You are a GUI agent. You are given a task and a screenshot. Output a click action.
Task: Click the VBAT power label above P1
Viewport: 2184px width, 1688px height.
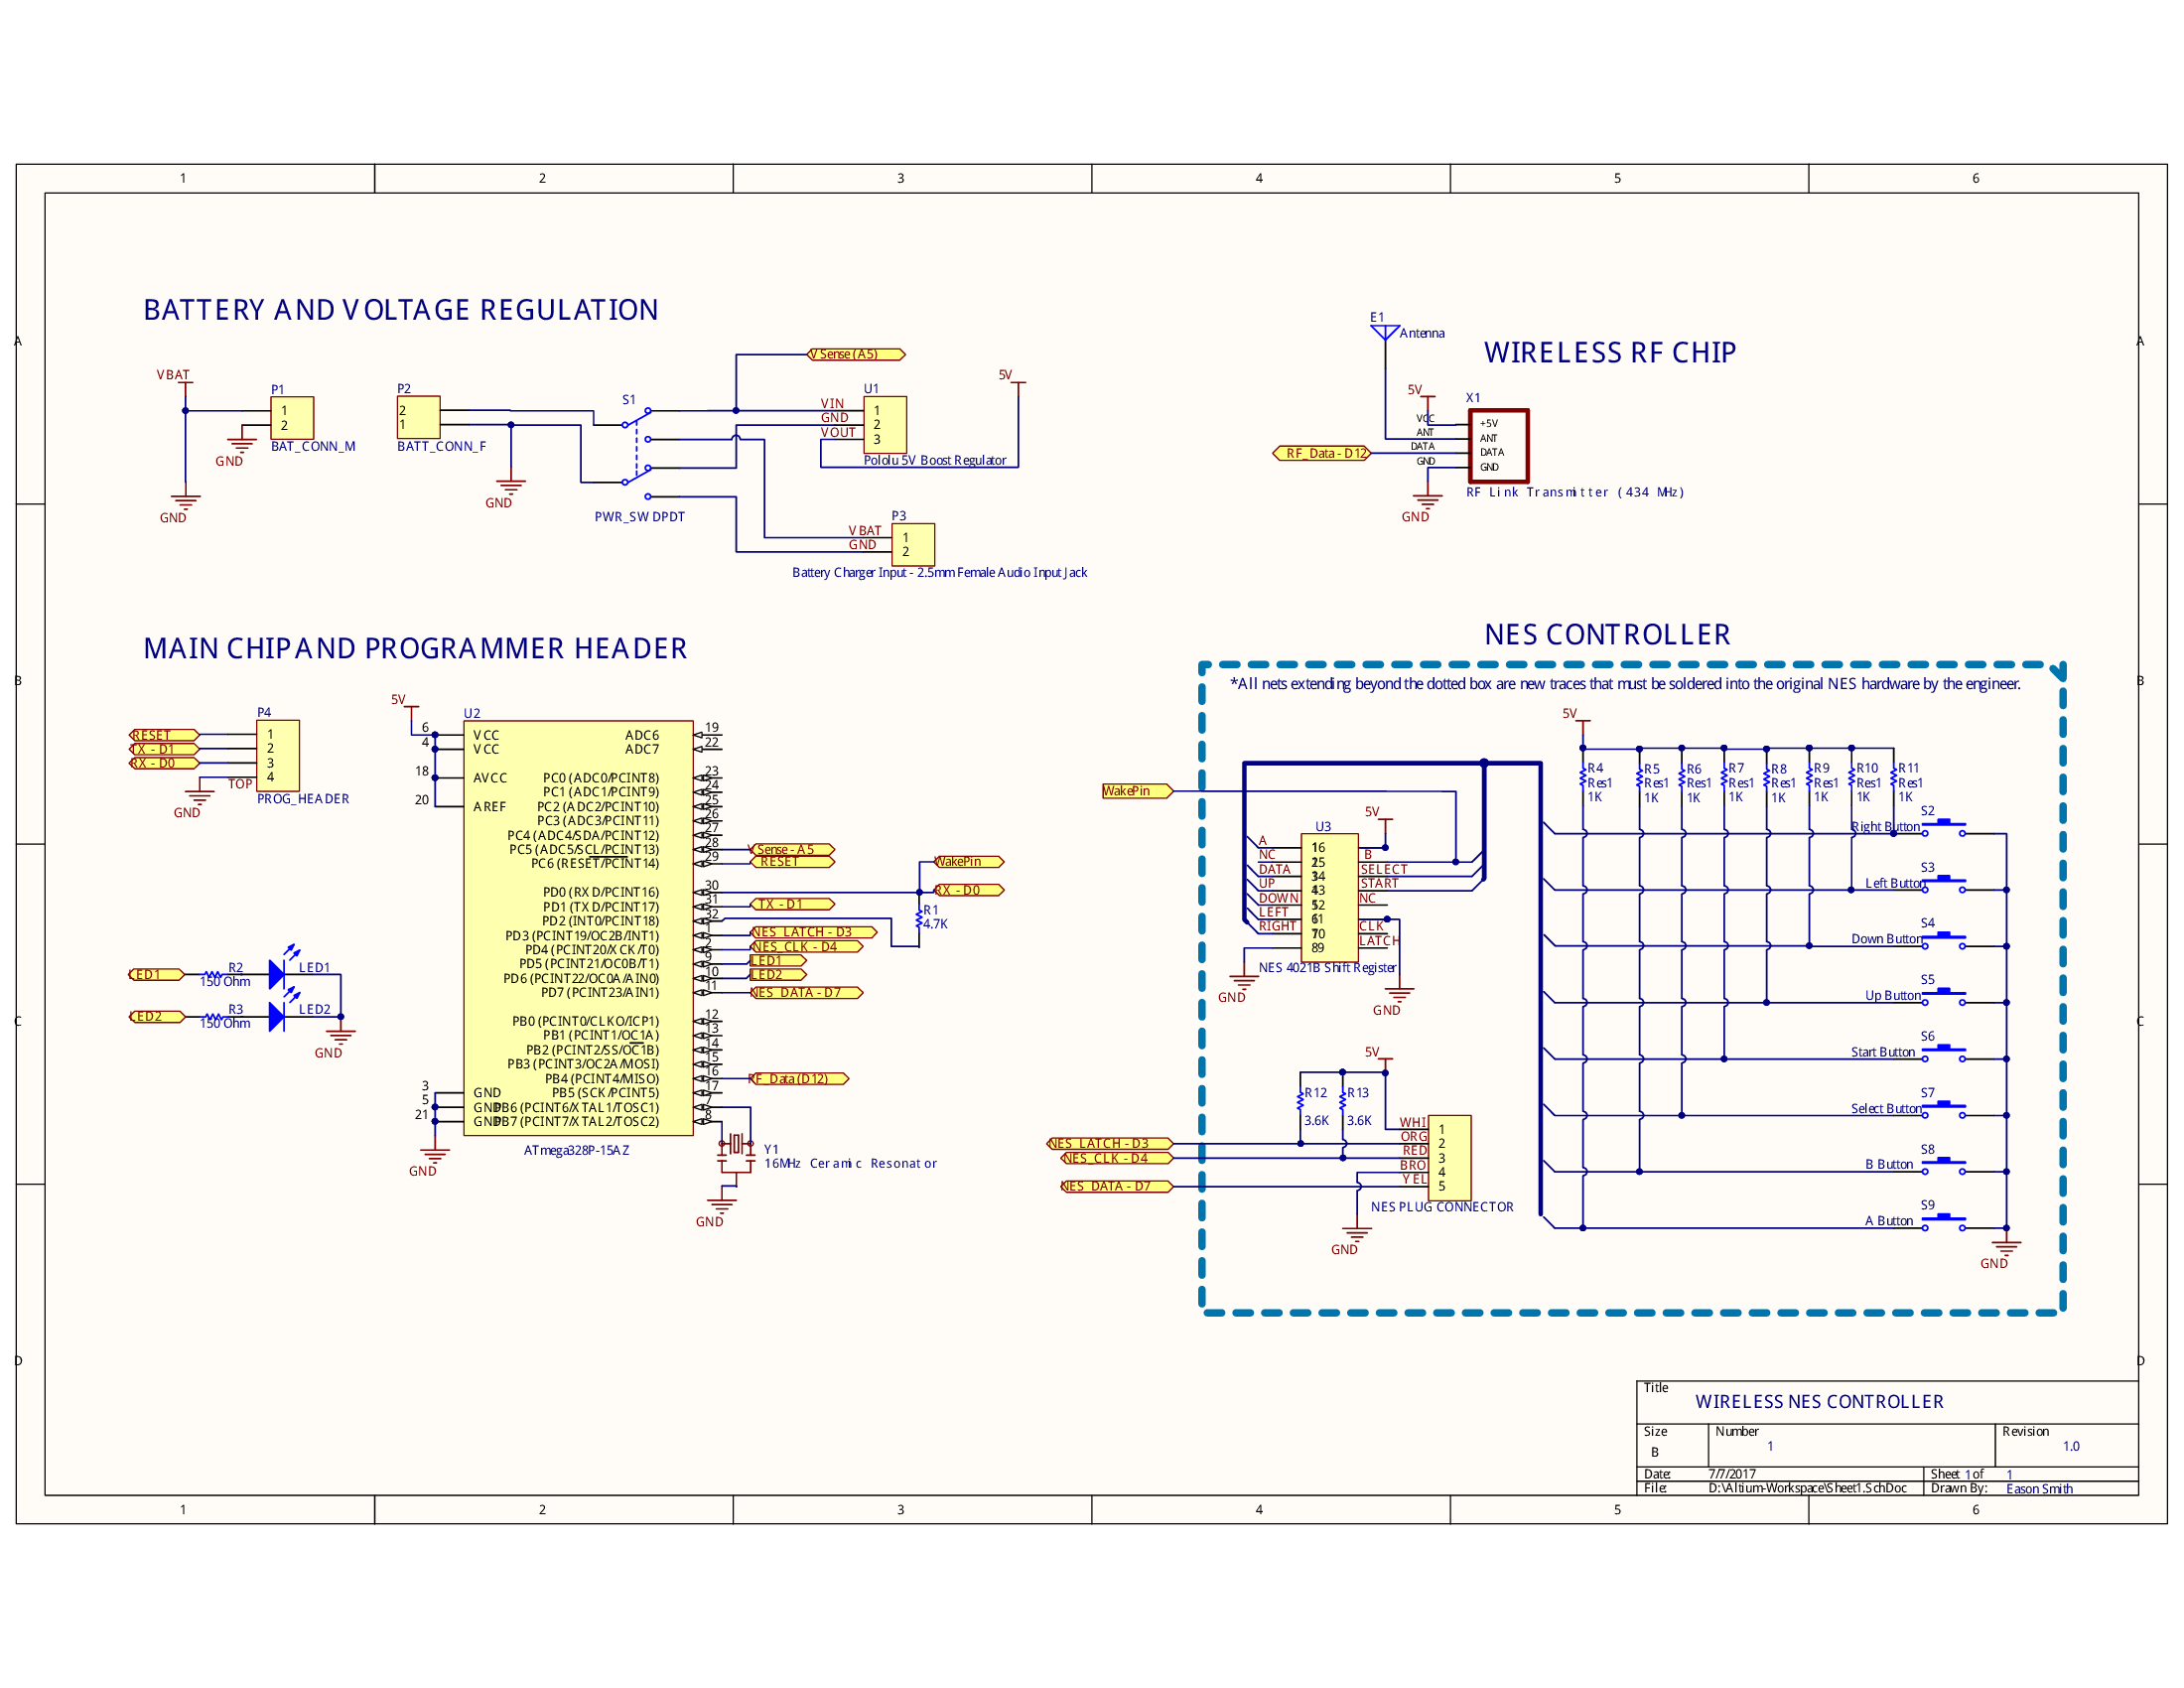(173, 375)
